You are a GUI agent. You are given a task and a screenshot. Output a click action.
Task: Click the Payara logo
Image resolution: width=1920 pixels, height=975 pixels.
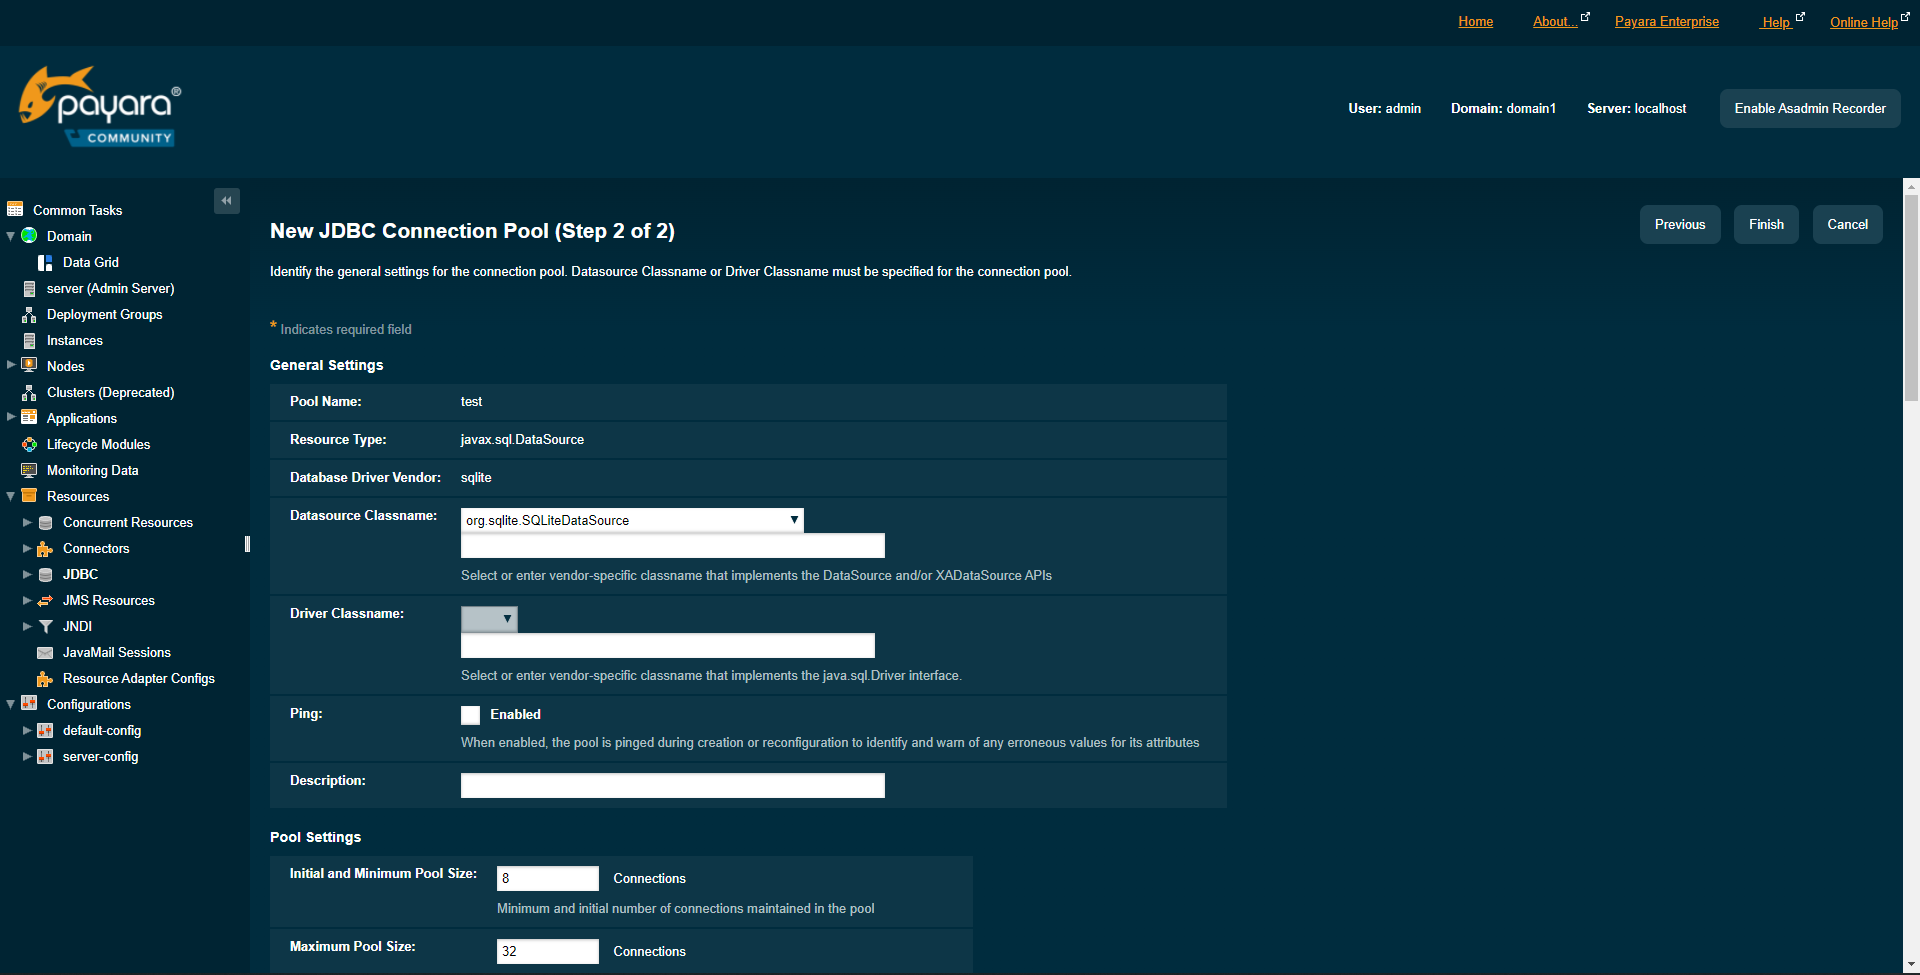tap(98, 105)
